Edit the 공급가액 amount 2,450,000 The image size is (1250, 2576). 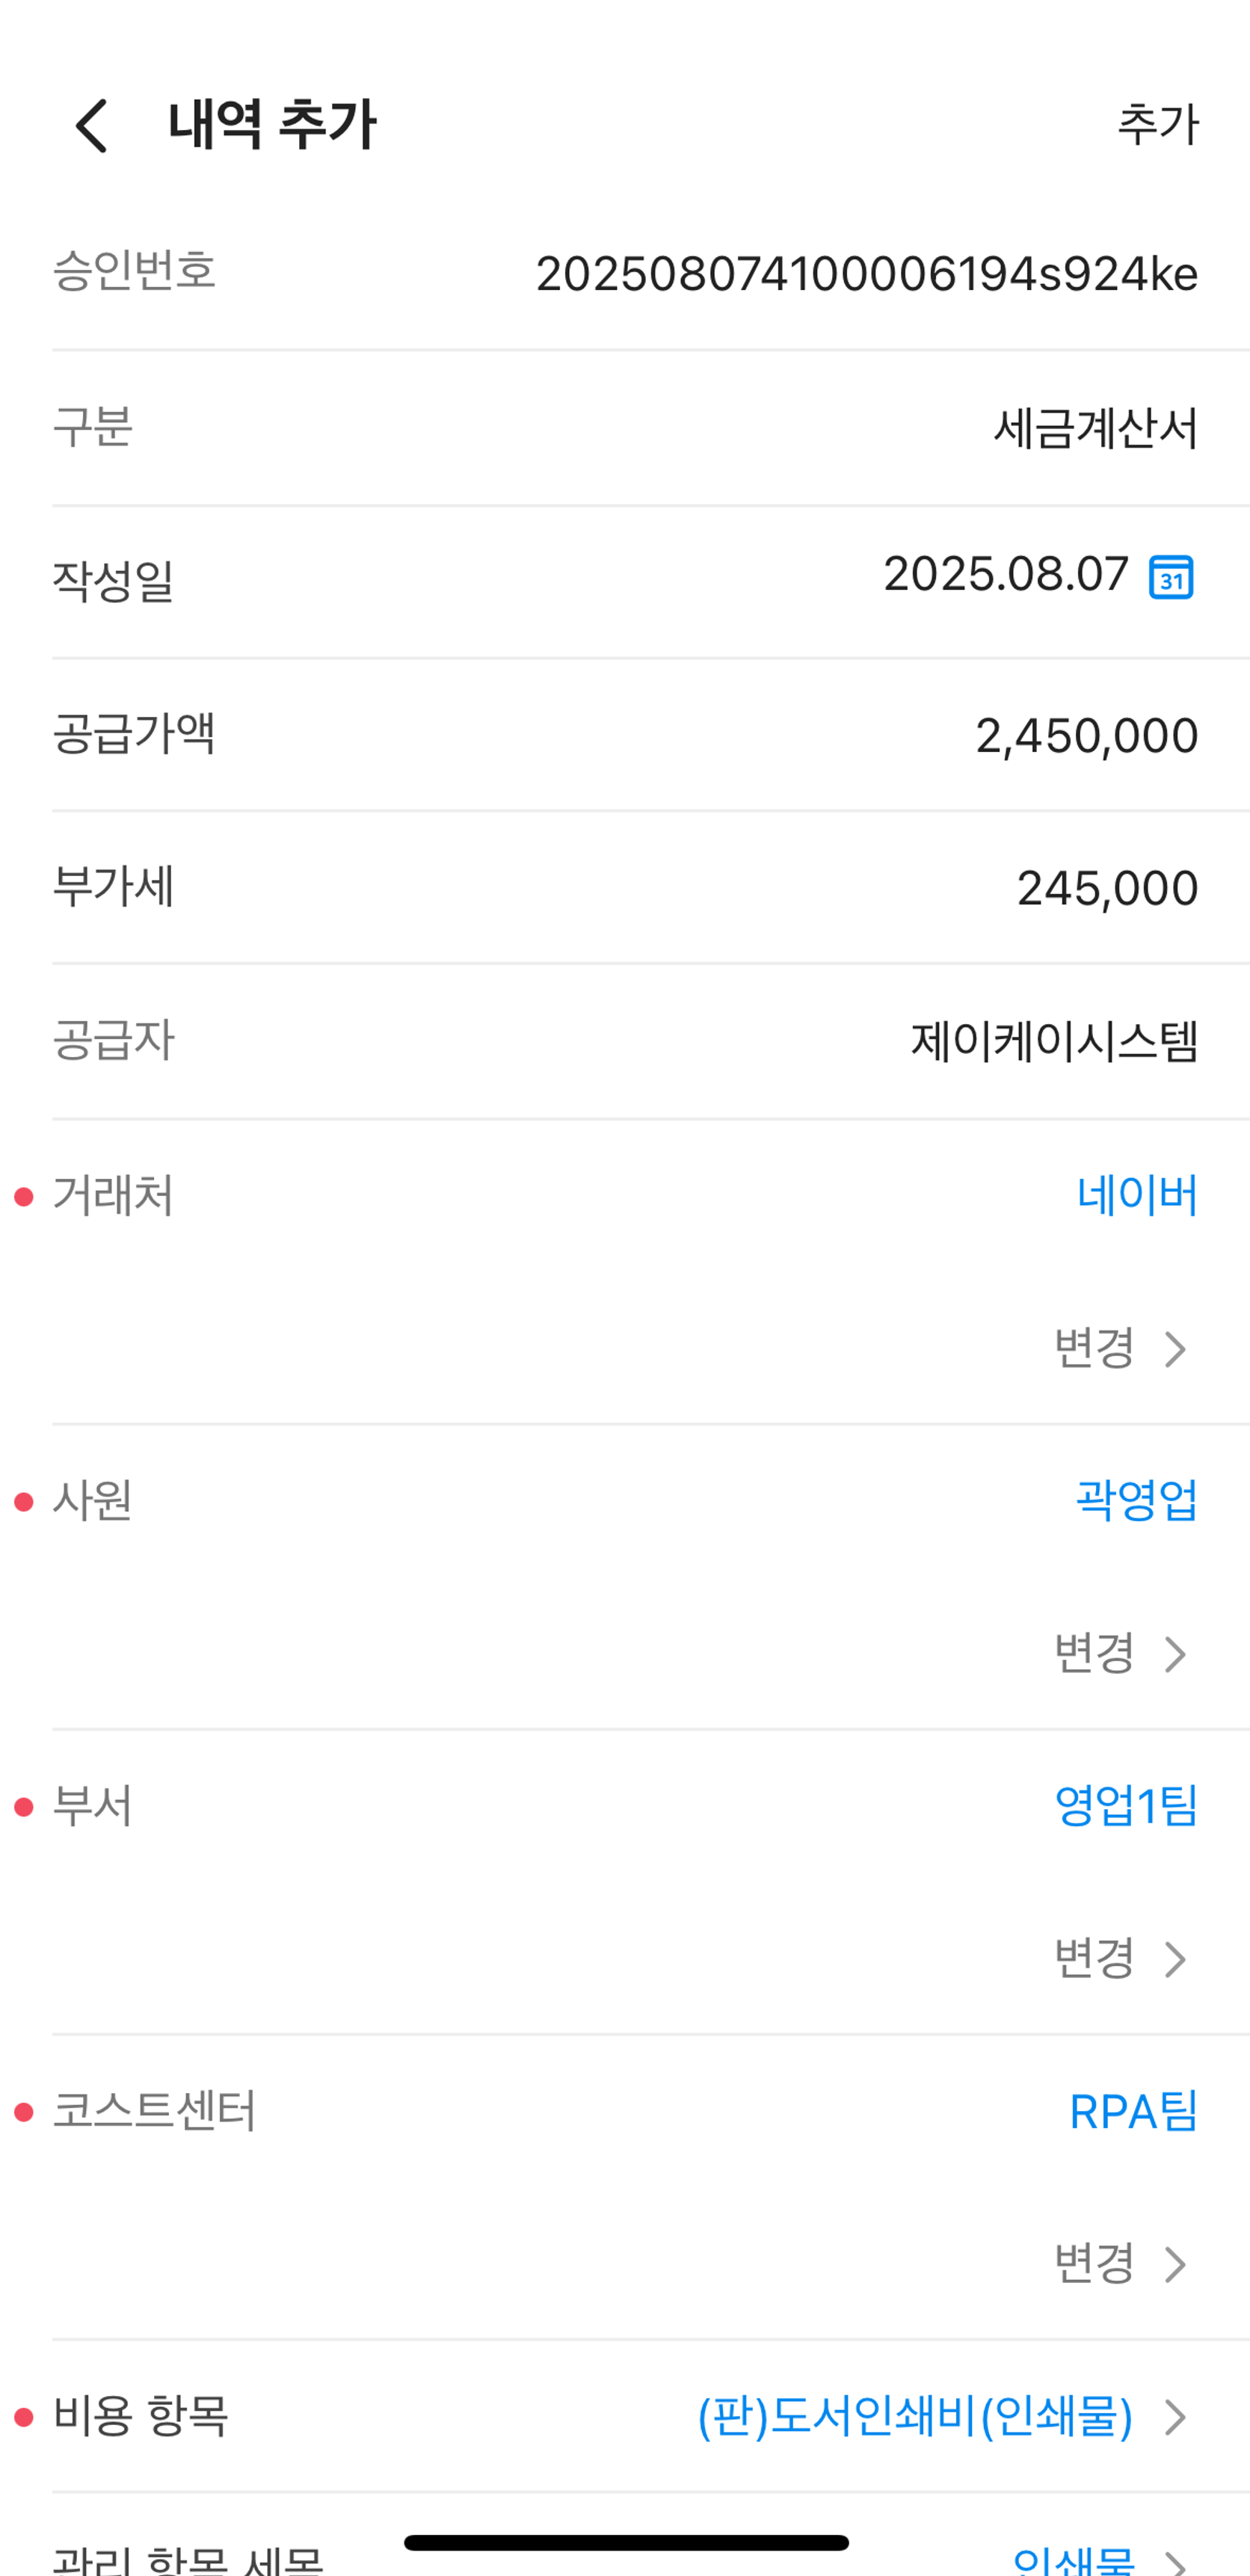click(x=1086, y=736)
